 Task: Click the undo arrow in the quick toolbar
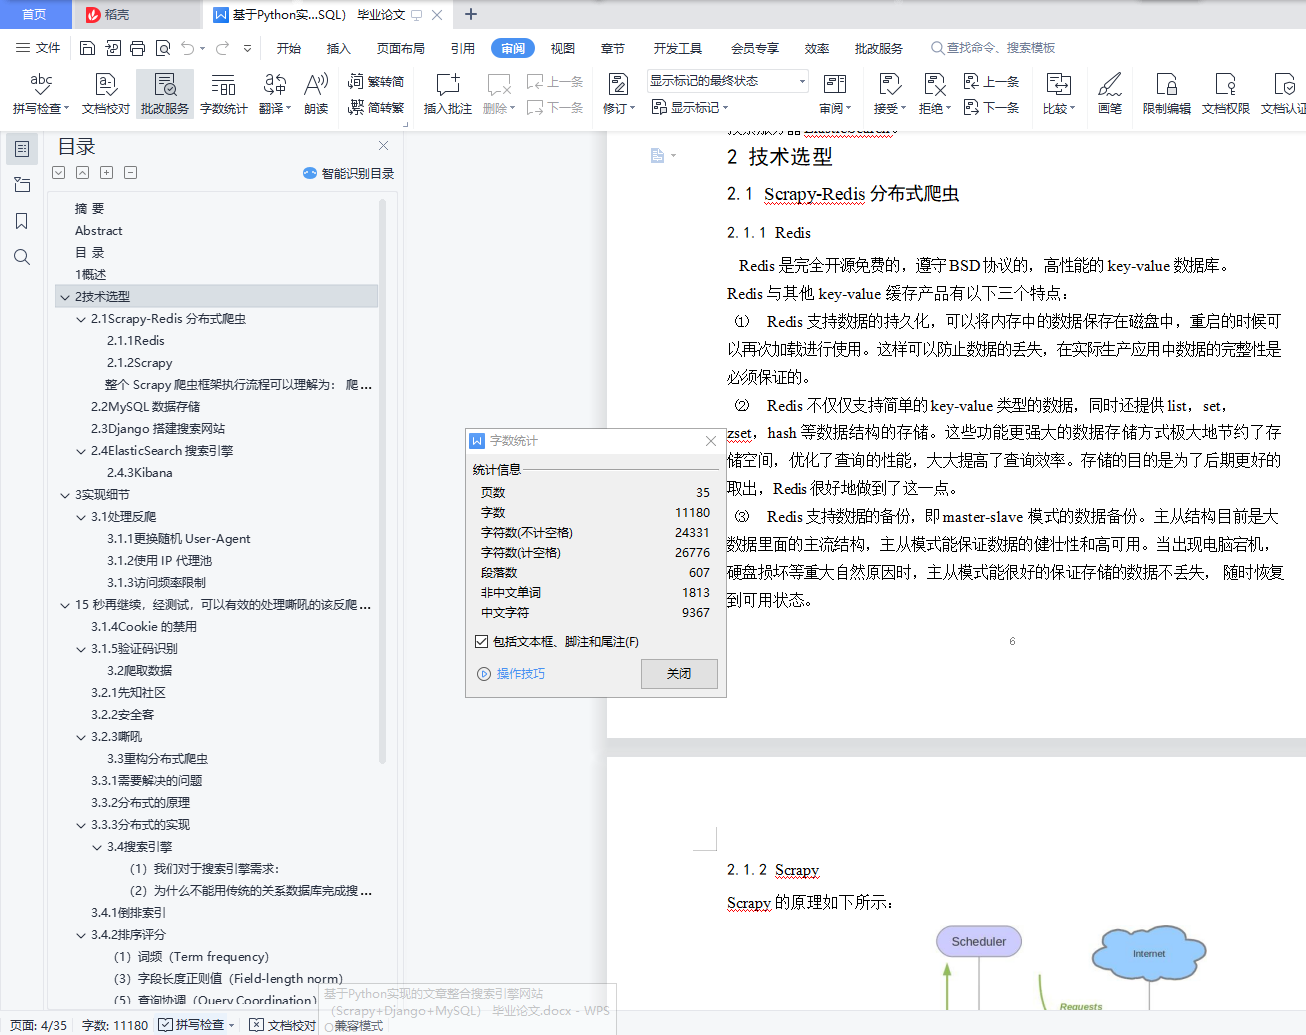pyautogui.click(x=187, y=48)
